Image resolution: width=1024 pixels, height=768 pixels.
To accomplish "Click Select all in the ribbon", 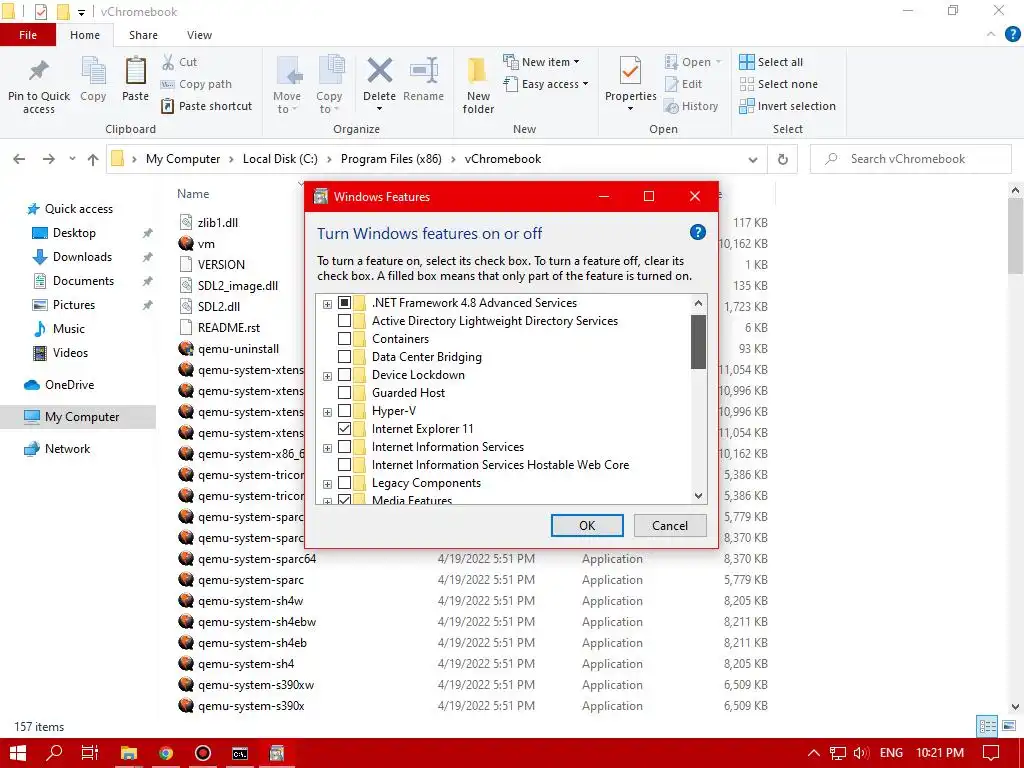I will (x=771, y=62).
